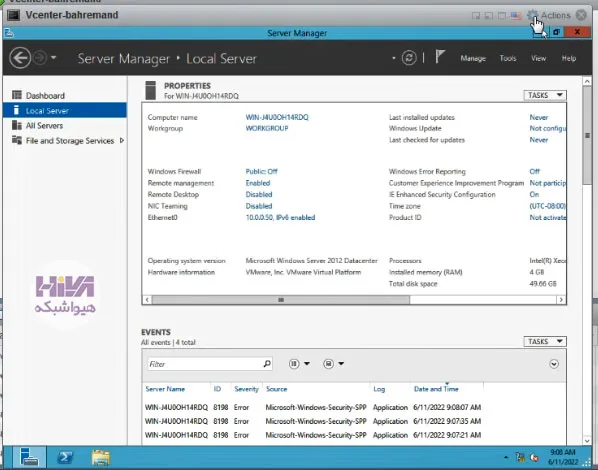
Task: Click Product ID Not activated link
Action: pos(548,217)
